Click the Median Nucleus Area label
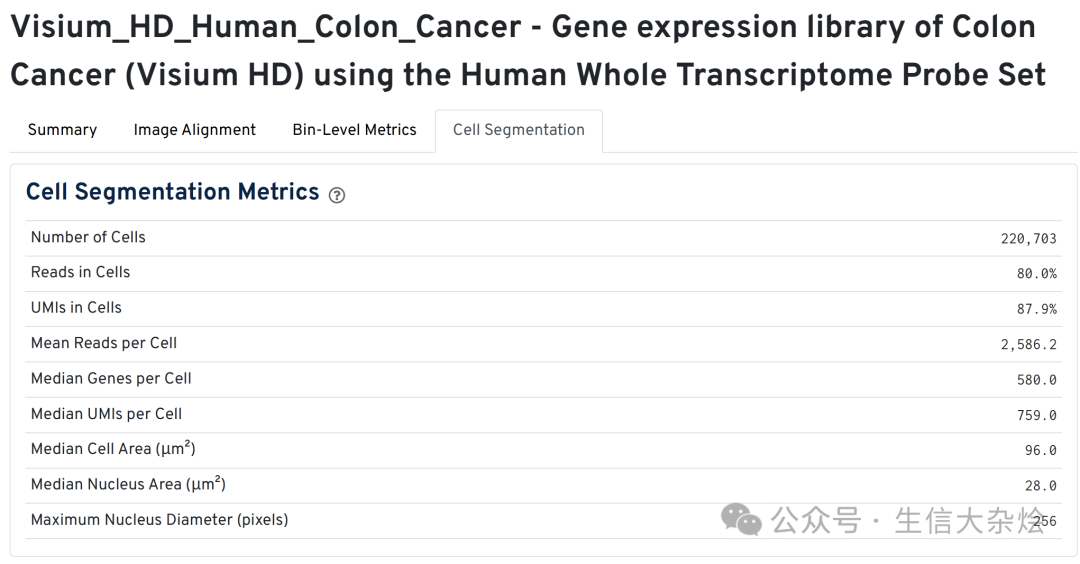Screen dimensions: 1080x564 point(128,484)
